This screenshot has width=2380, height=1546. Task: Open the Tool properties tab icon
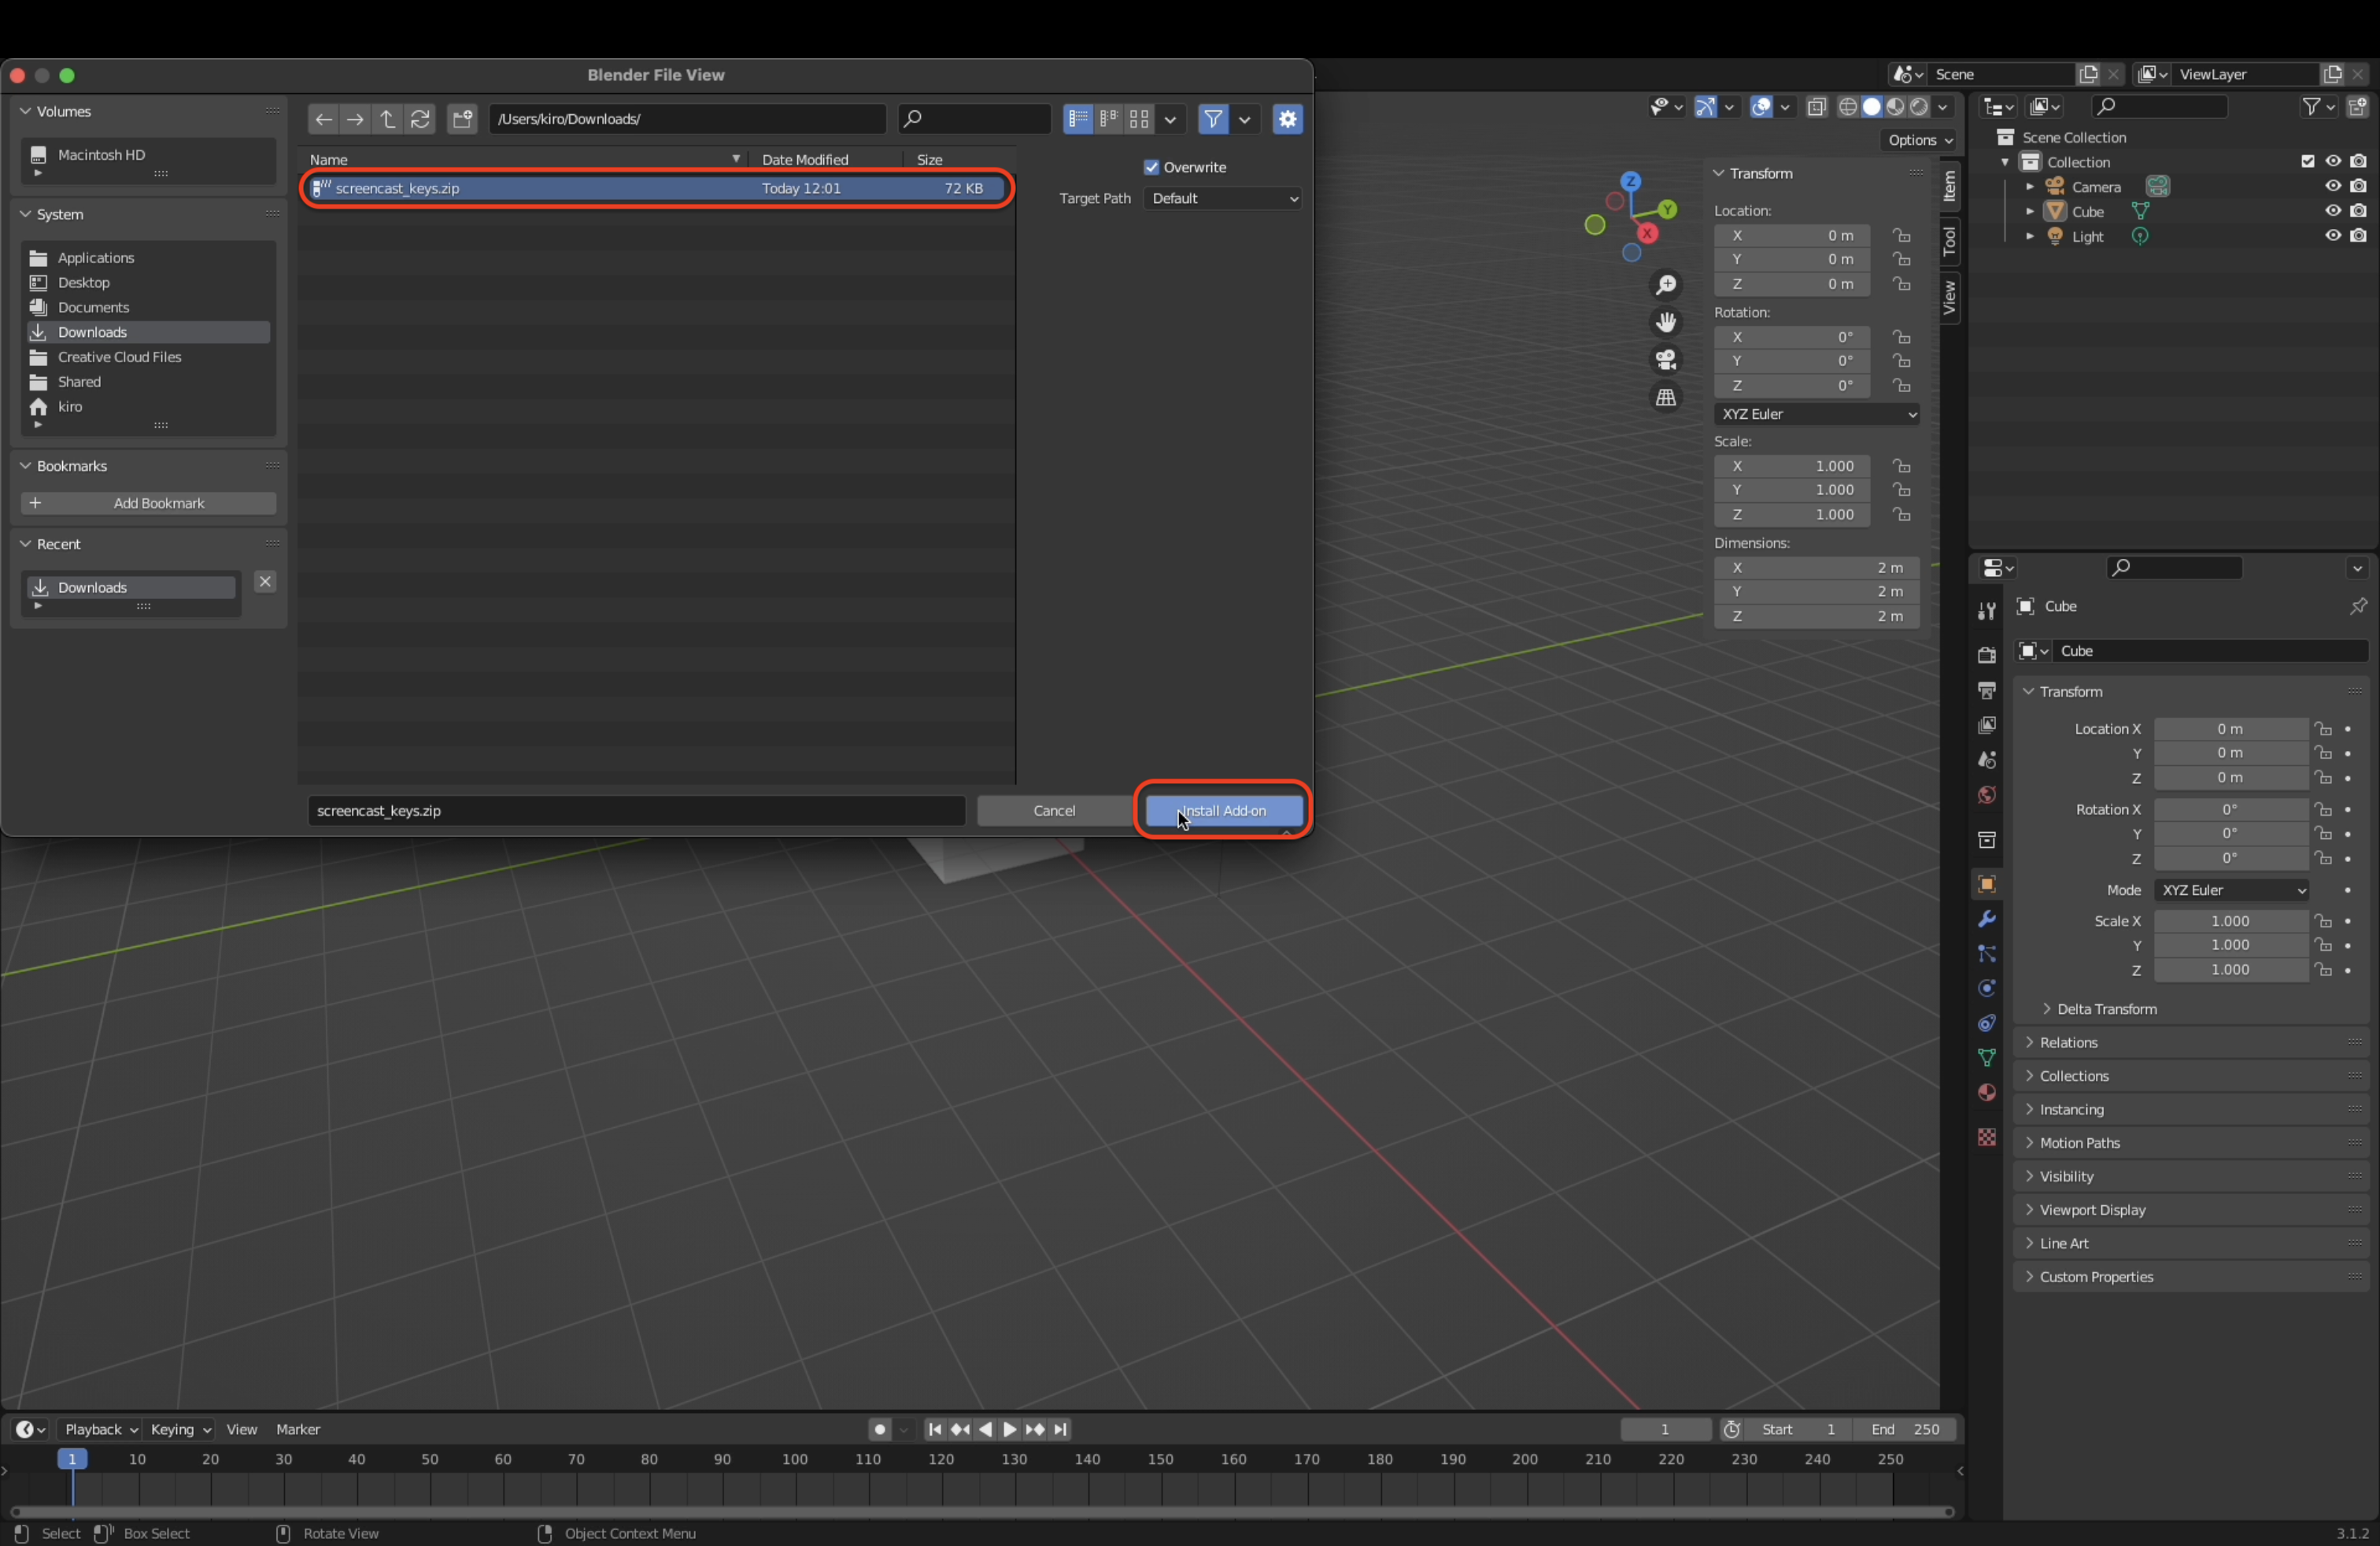(1987, 611)
